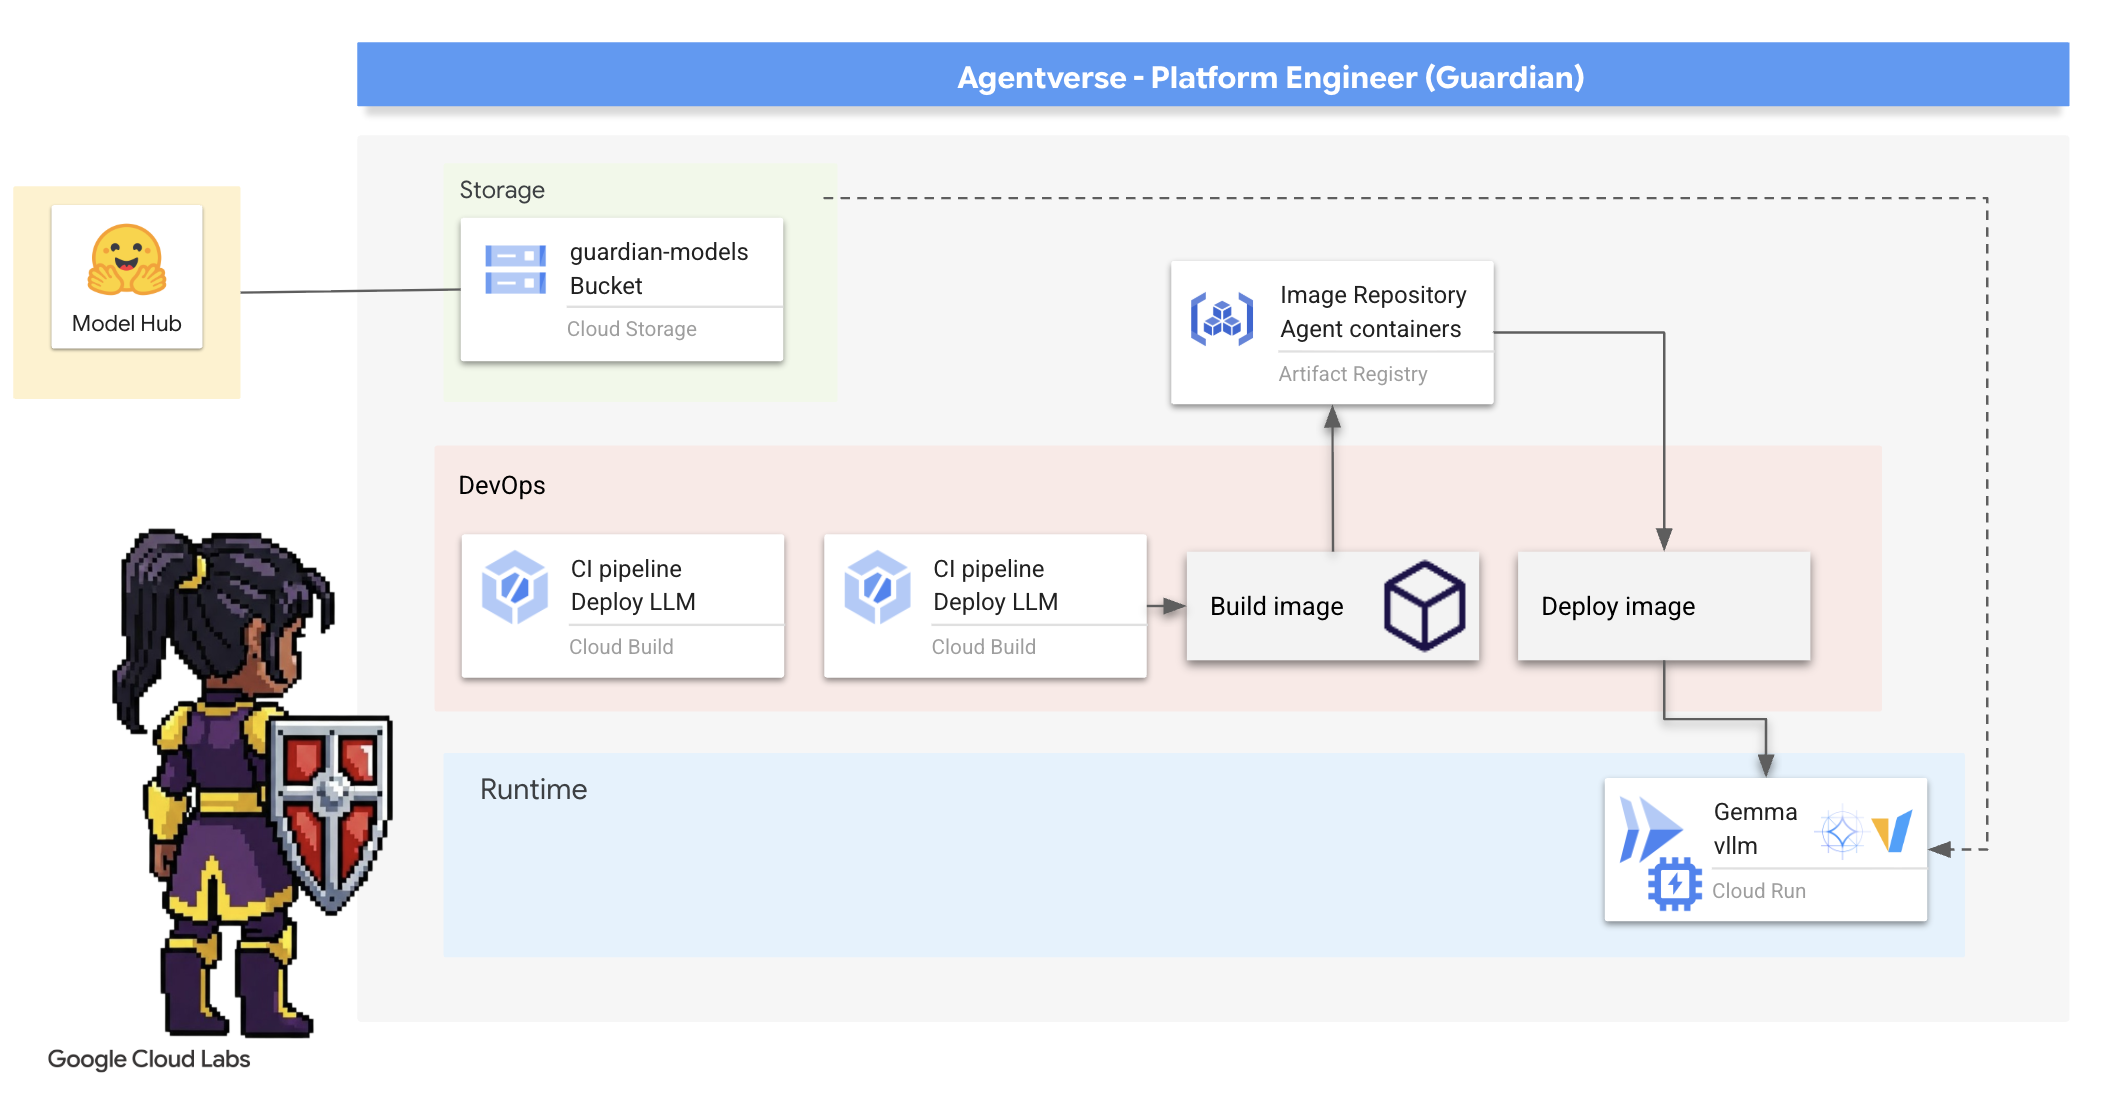Click the Cloud Storage bucket icon

point(515,269)
